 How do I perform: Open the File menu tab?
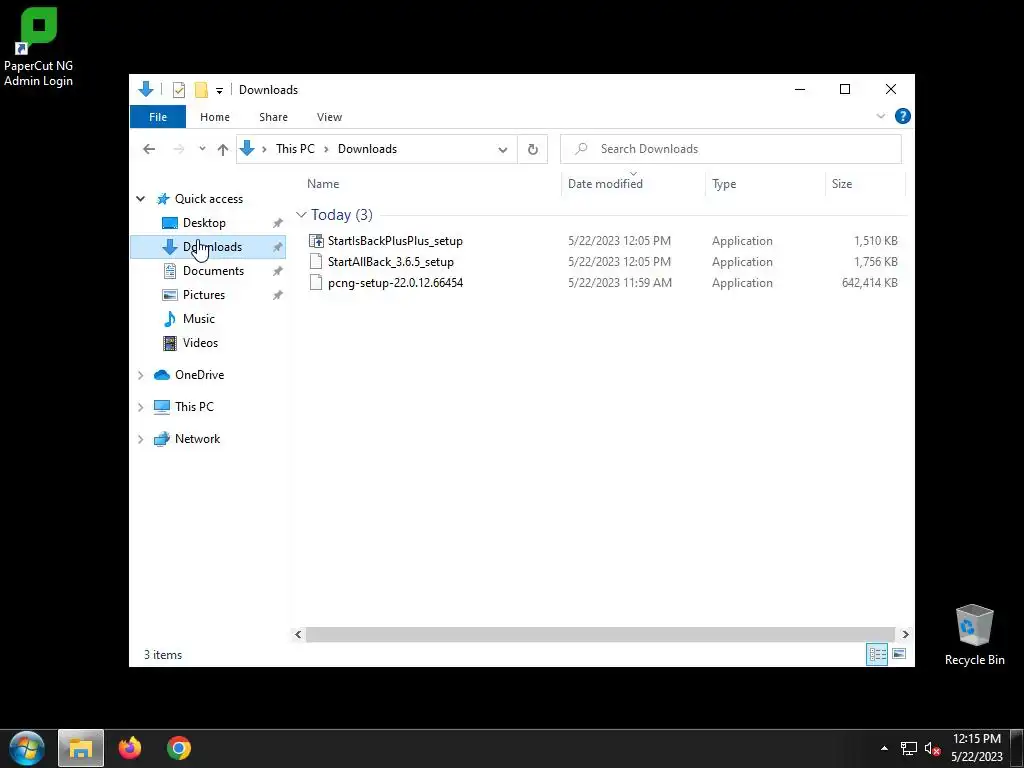158,117
